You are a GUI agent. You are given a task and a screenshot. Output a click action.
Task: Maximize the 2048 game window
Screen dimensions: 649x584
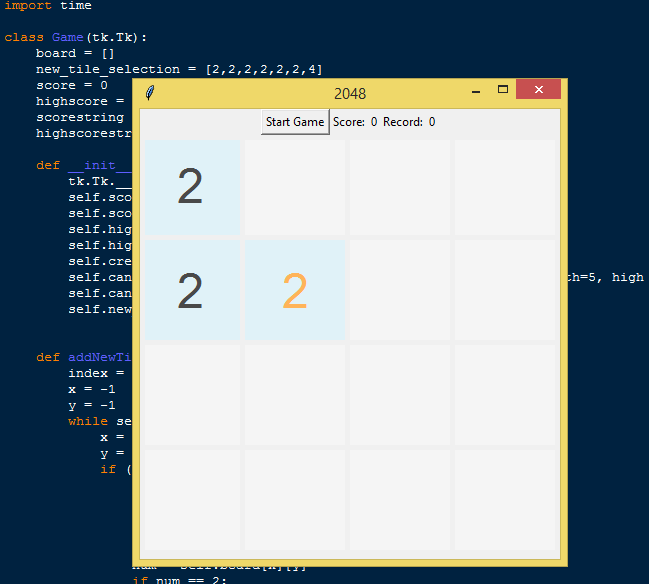coord(503,91)
